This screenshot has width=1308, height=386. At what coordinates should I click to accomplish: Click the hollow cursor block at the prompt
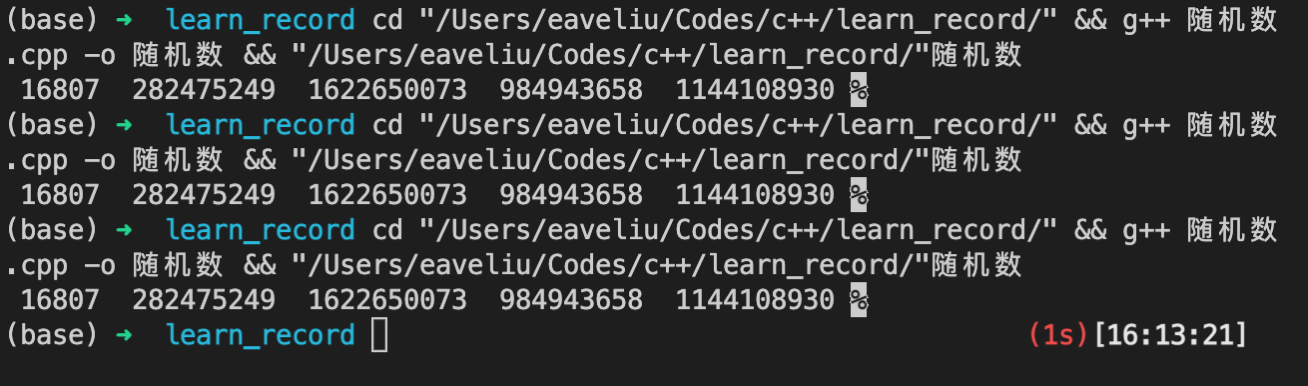pos(379,335)
